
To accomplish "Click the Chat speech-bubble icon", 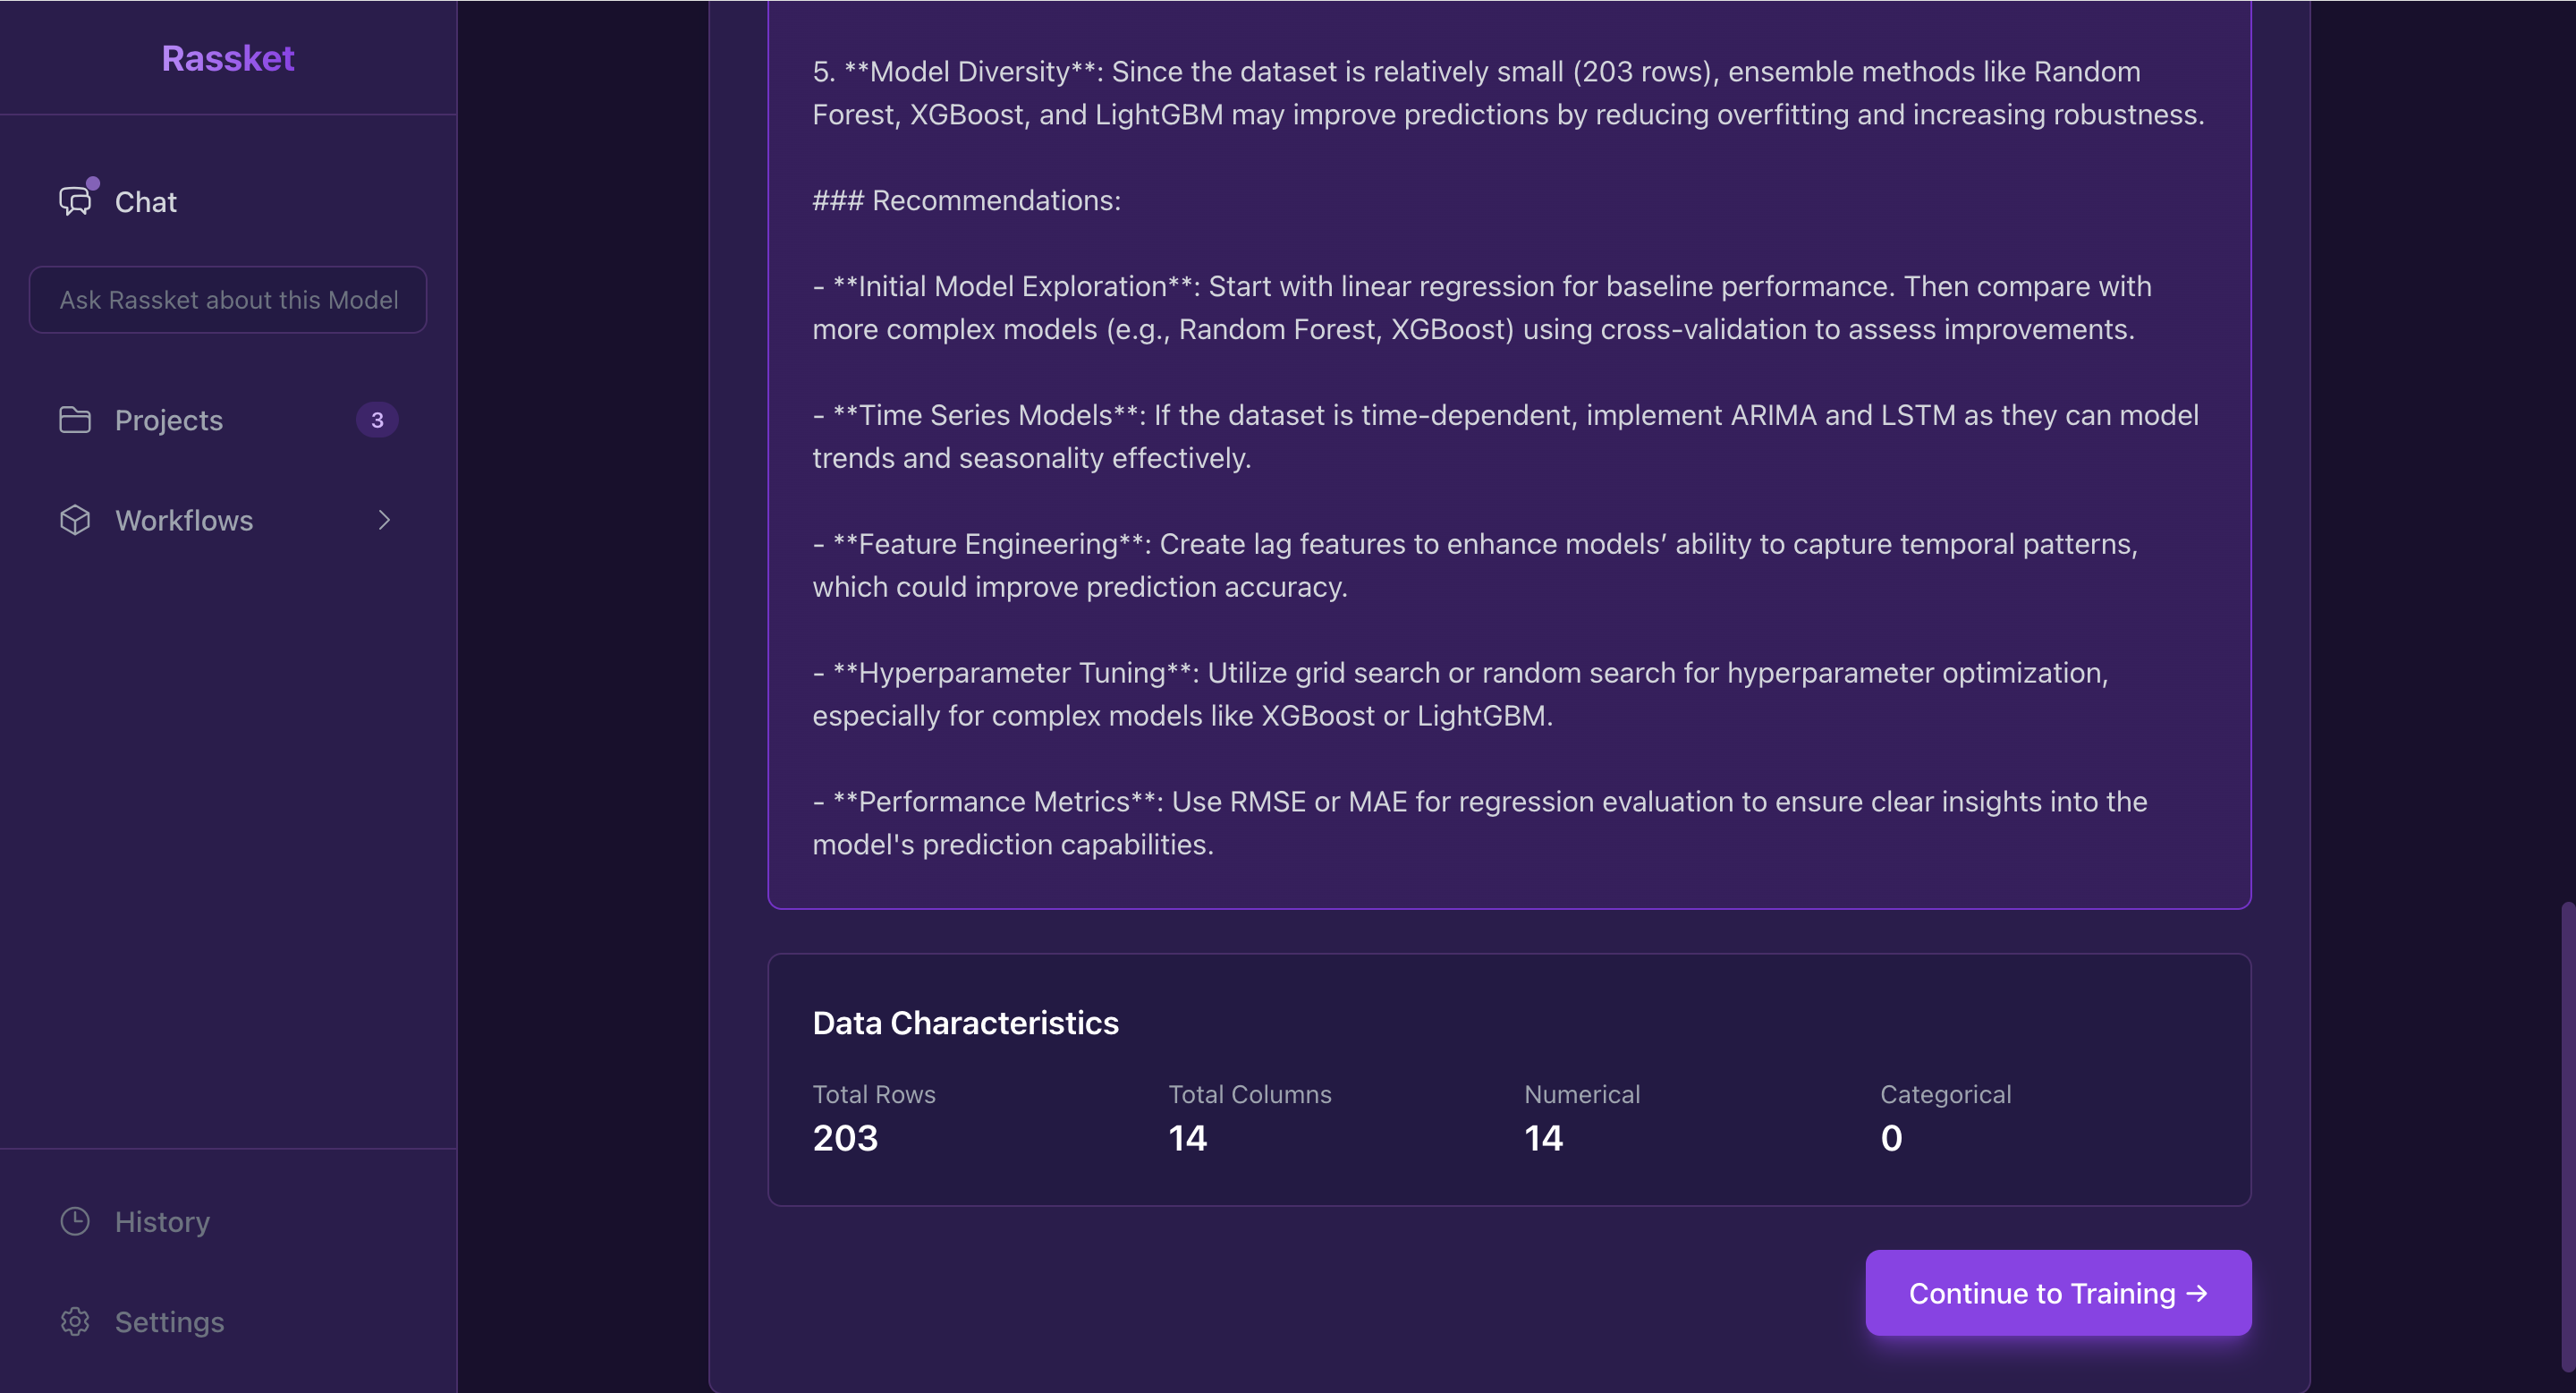I will pyautogui.click(x=75, y=202).
